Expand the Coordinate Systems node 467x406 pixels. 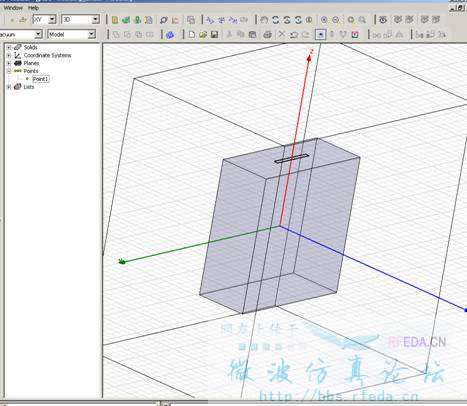click(9, 55)
